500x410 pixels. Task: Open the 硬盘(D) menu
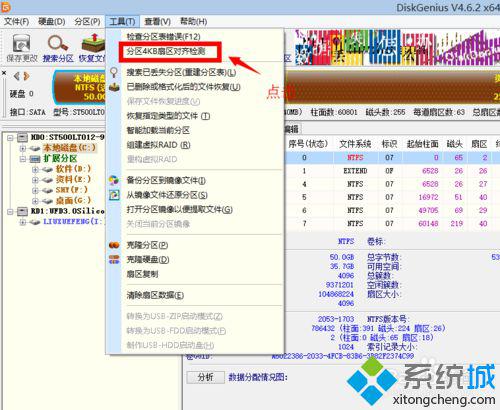[52, 22]
